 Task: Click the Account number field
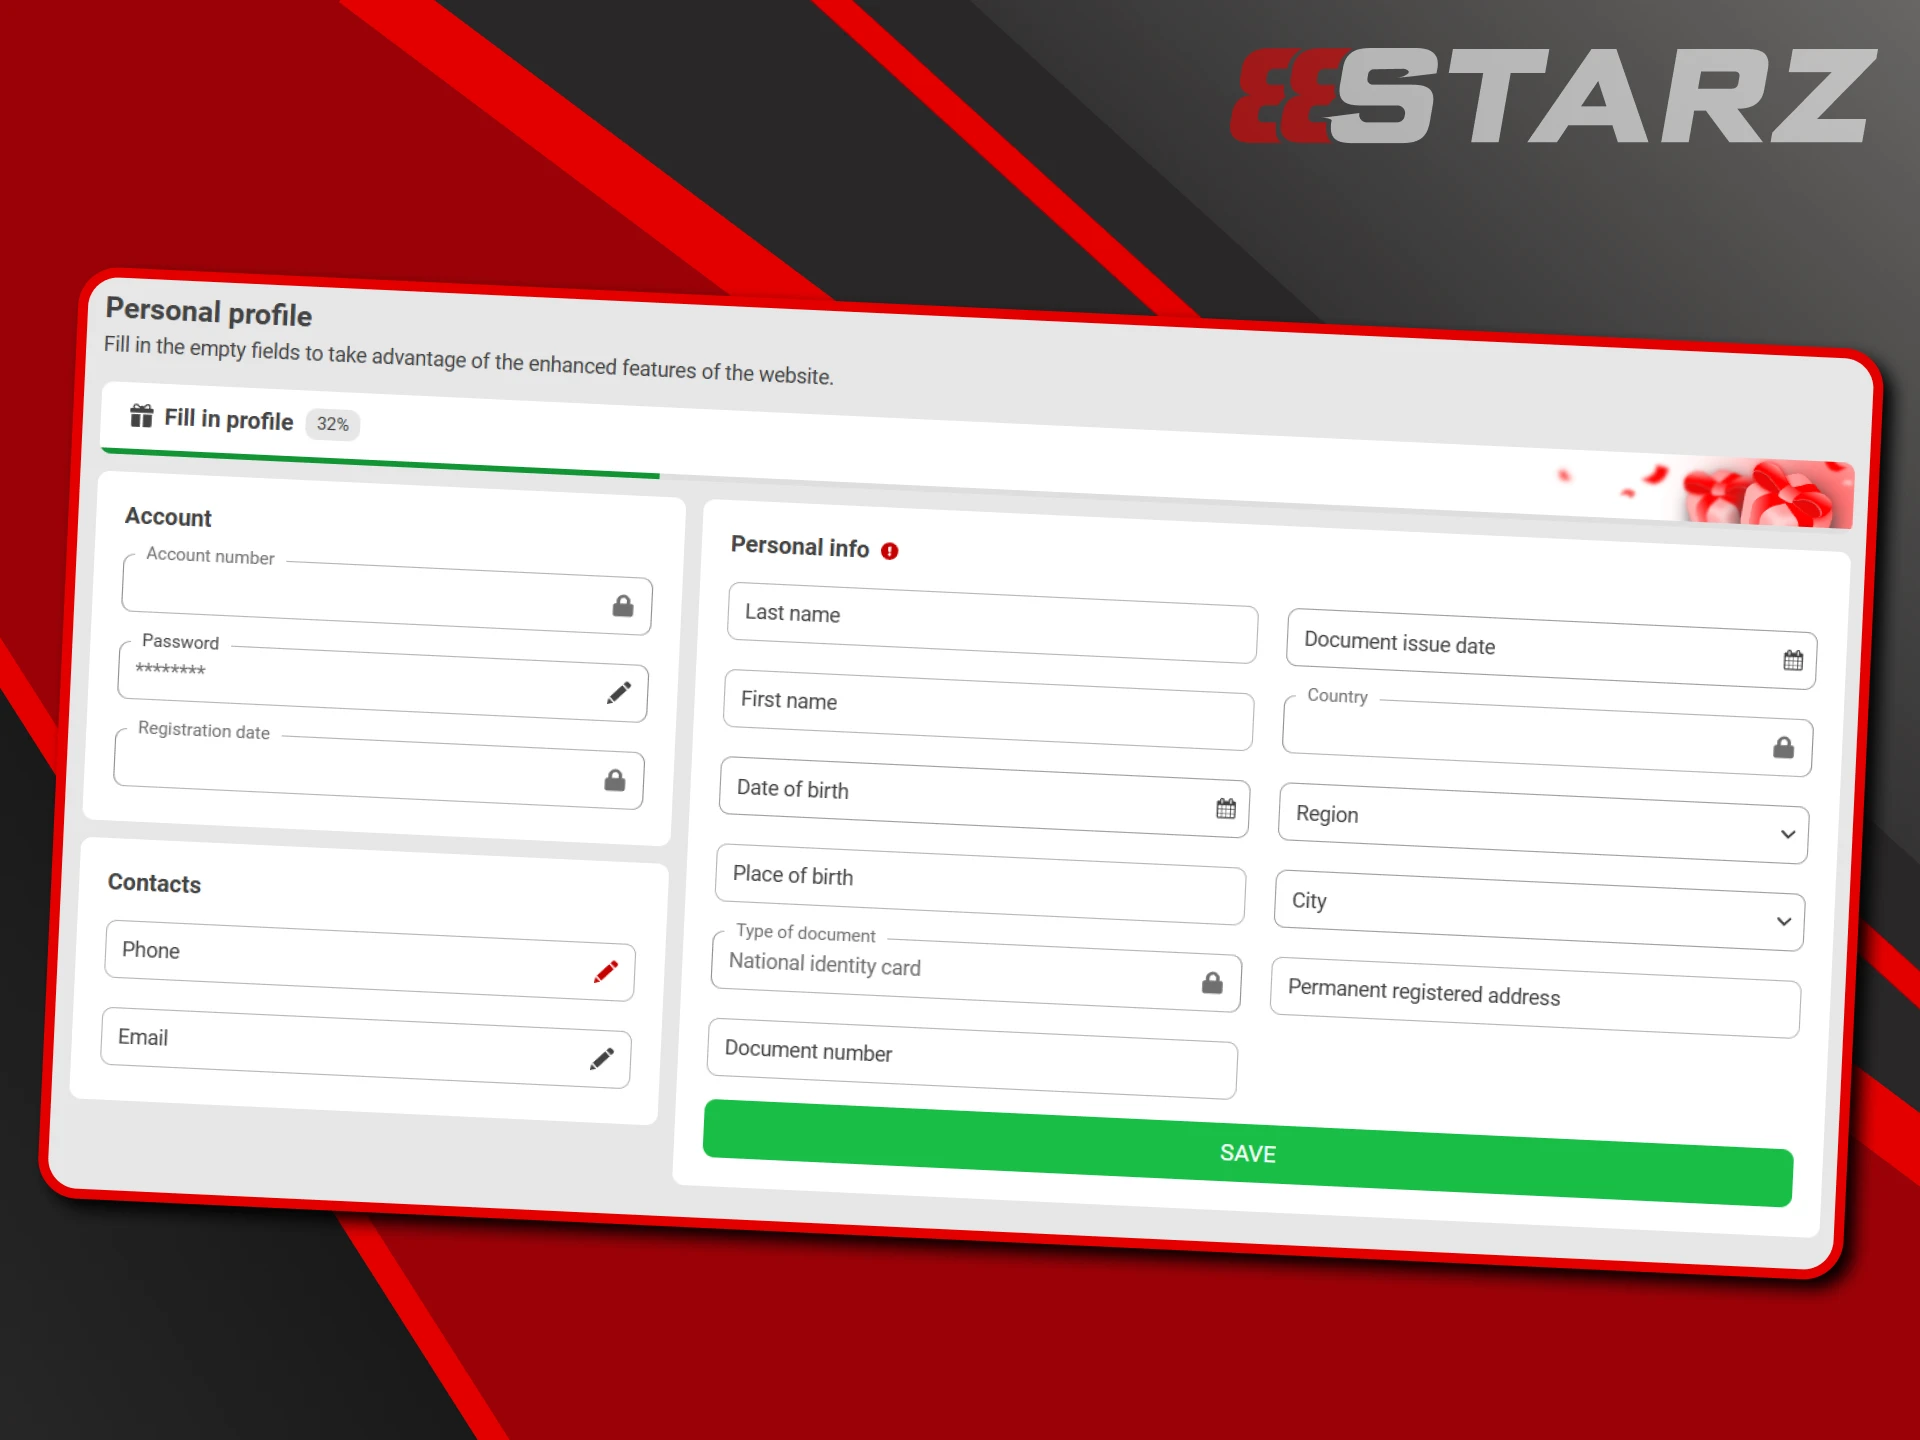[x=387, y=594]
